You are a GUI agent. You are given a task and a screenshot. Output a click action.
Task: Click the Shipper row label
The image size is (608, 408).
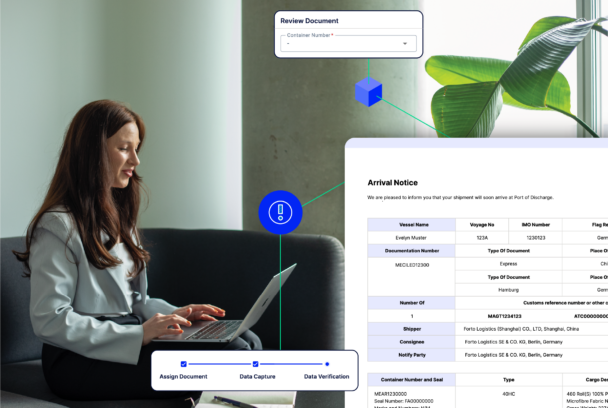[413, 328]
